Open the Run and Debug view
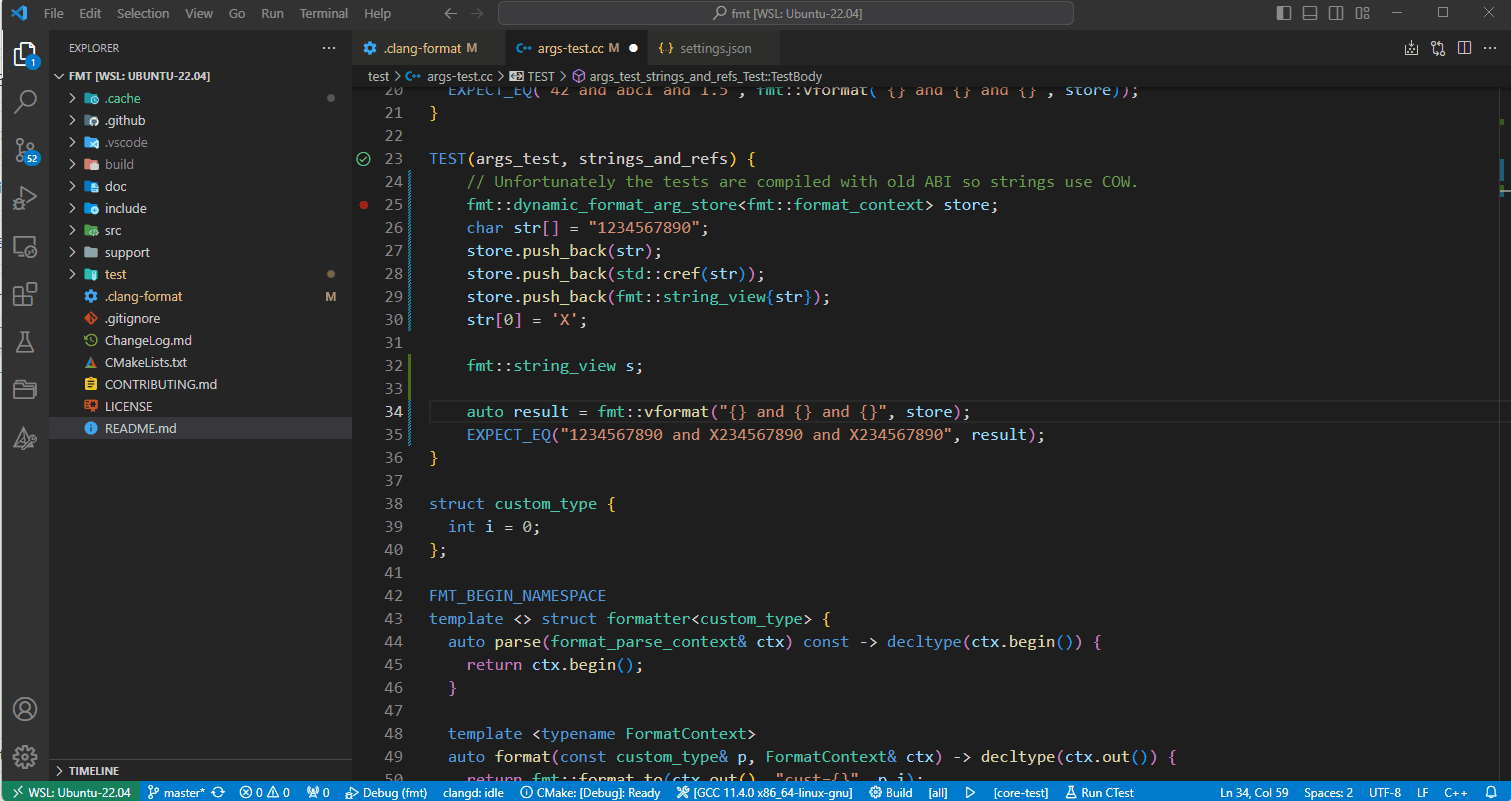The image size is (1511, 801). click(x=25, y=198)
